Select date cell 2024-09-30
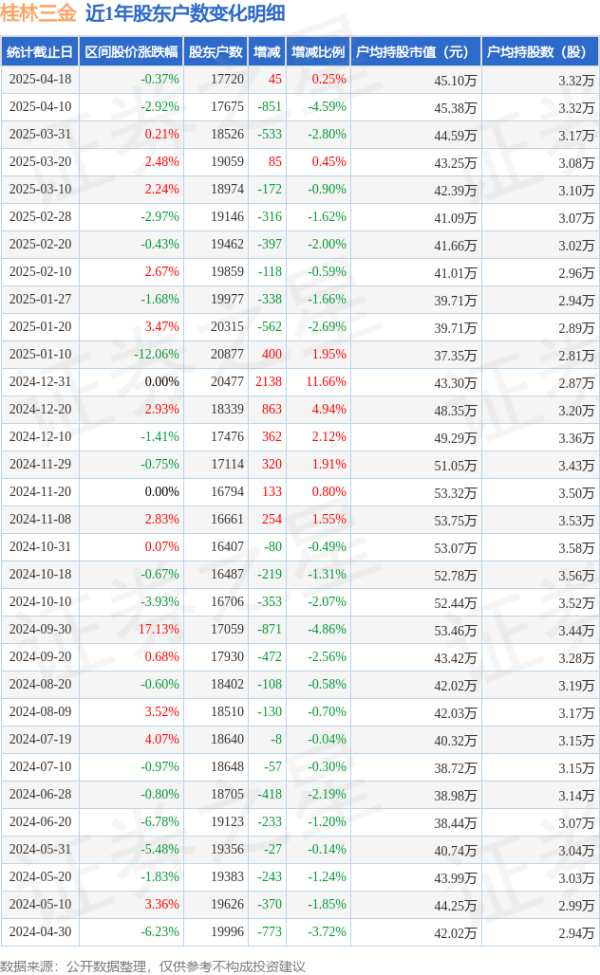This screenshot has width=600, height=975. pyautogui.click(x=40, y=629)
